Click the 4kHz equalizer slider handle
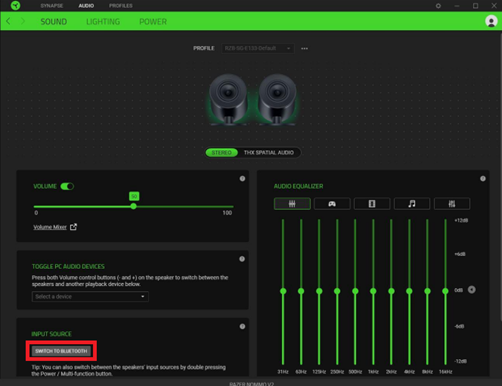Viewport: 502px width, 386px height. pyautogui.click(x=409, y=291)
